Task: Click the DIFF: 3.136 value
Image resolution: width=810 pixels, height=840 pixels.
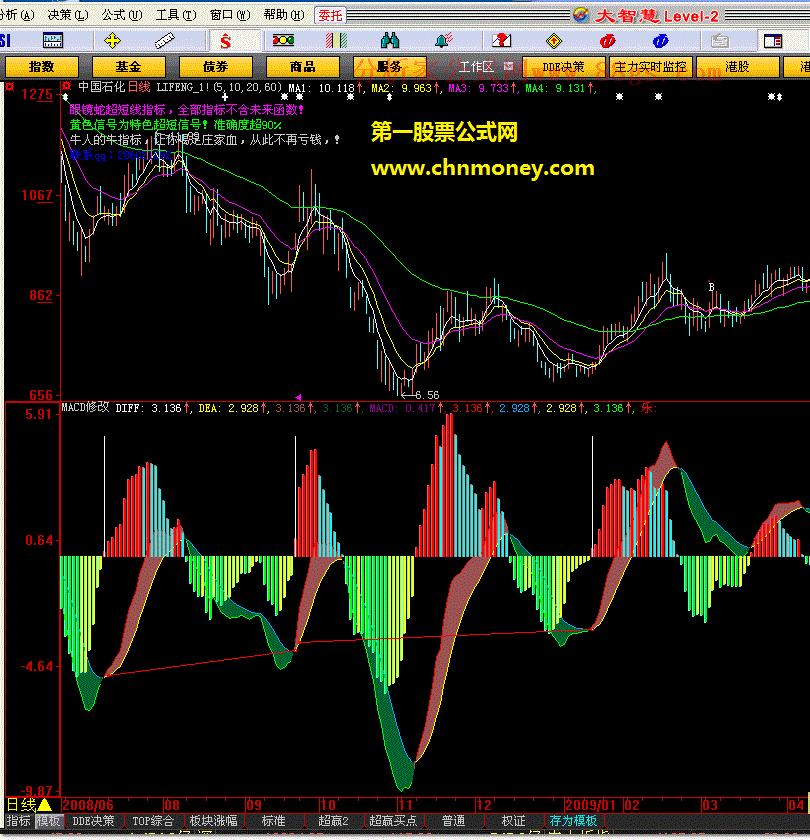Action: [x=148, y=408]
